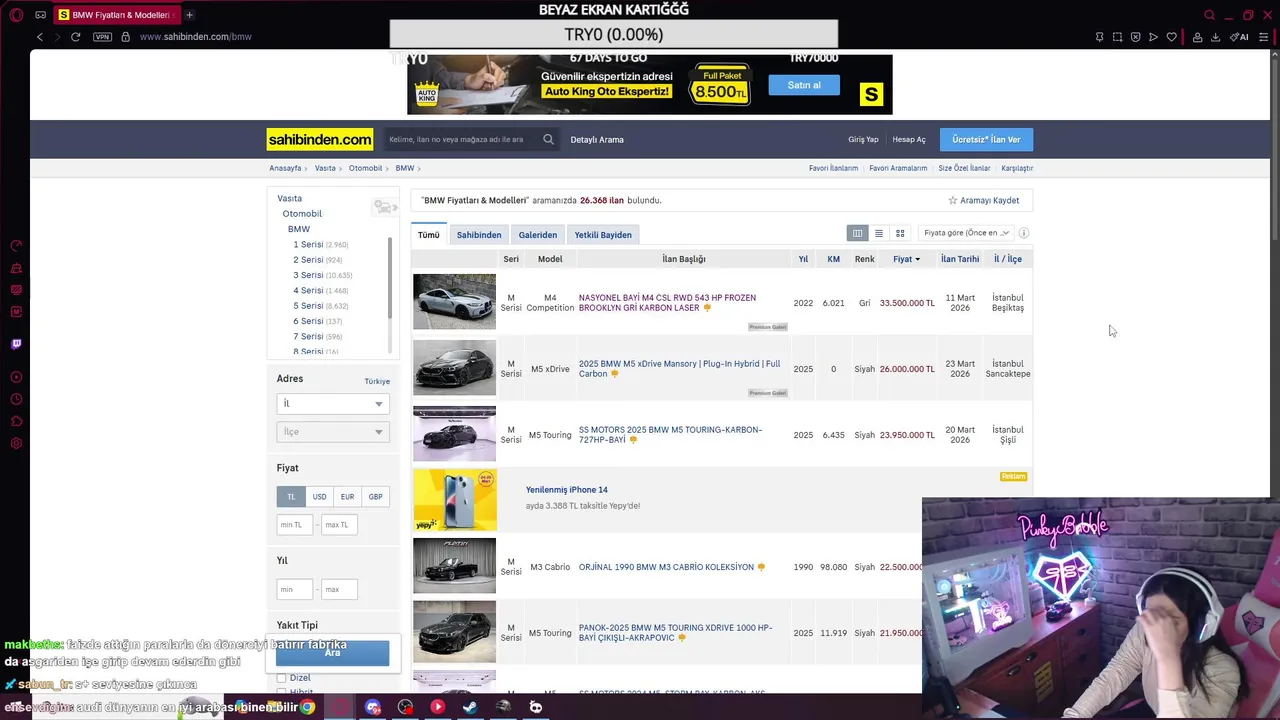Toggle the VPN badge in address bar
Image resolution: width=1280 pixels, height=720 pixels.
pos(102,37)
